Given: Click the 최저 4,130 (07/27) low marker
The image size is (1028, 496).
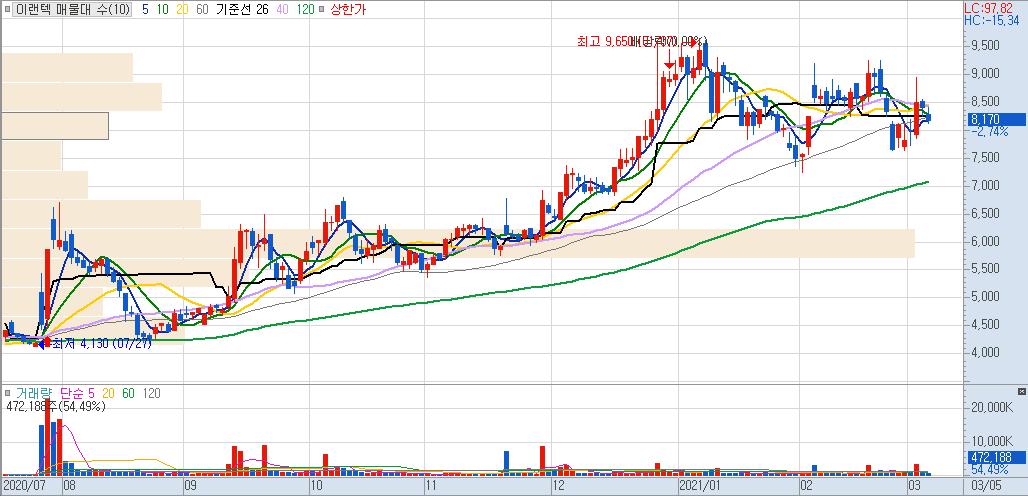Looking at the screenshot, I should [x=102, y=343].
